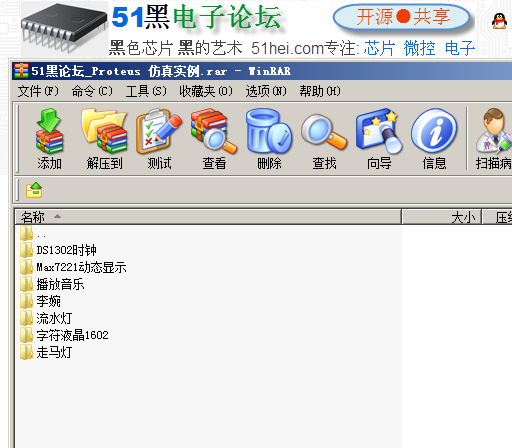Sort by 大小 column header
Screen dimensions: 512x448
pos(442,217)
